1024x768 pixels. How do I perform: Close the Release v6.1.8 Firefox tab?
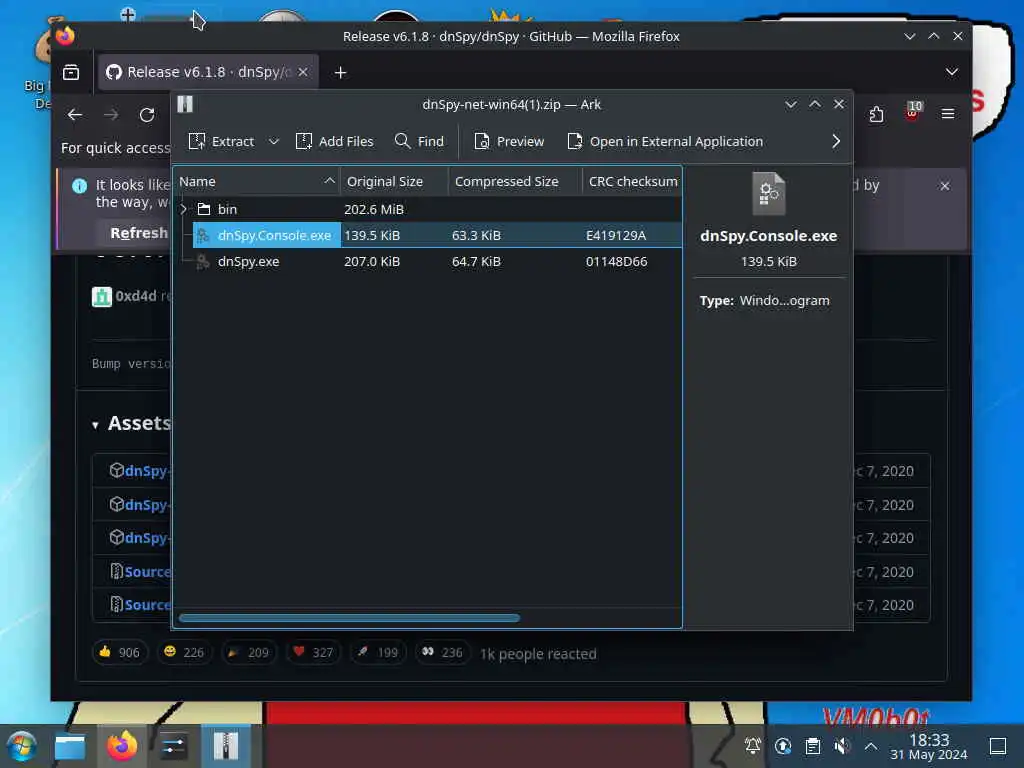(x=303, y=72)
